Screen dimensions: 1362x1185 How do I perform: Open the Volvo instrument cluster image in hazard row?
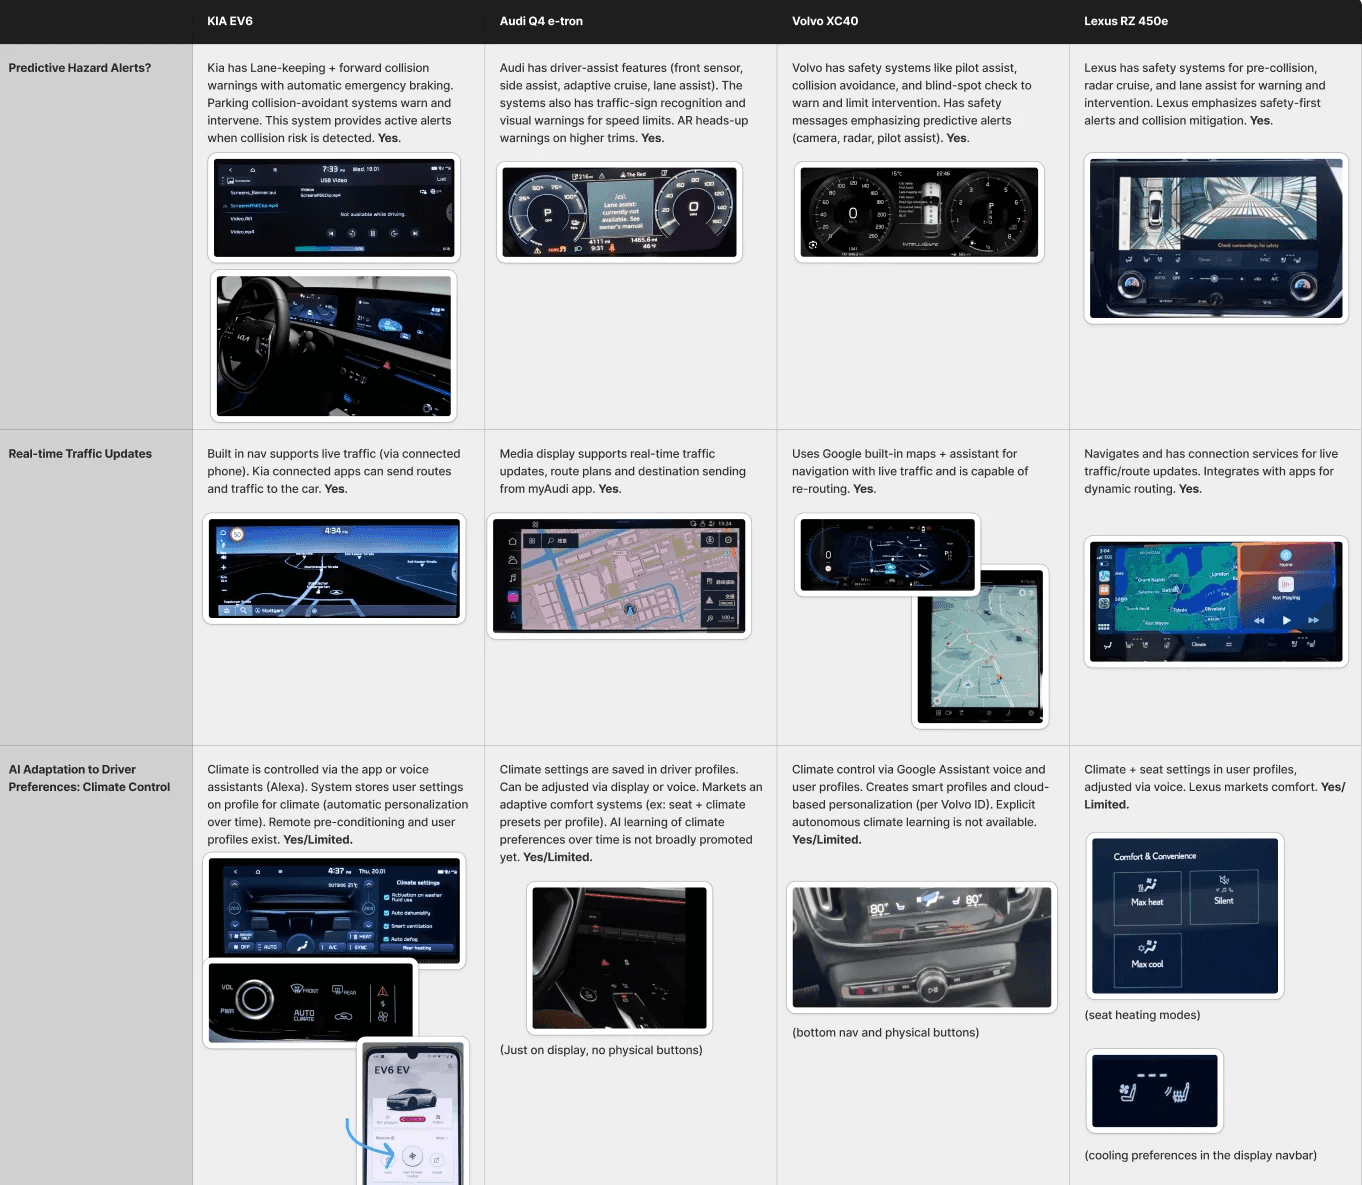(x=919, y=212)
